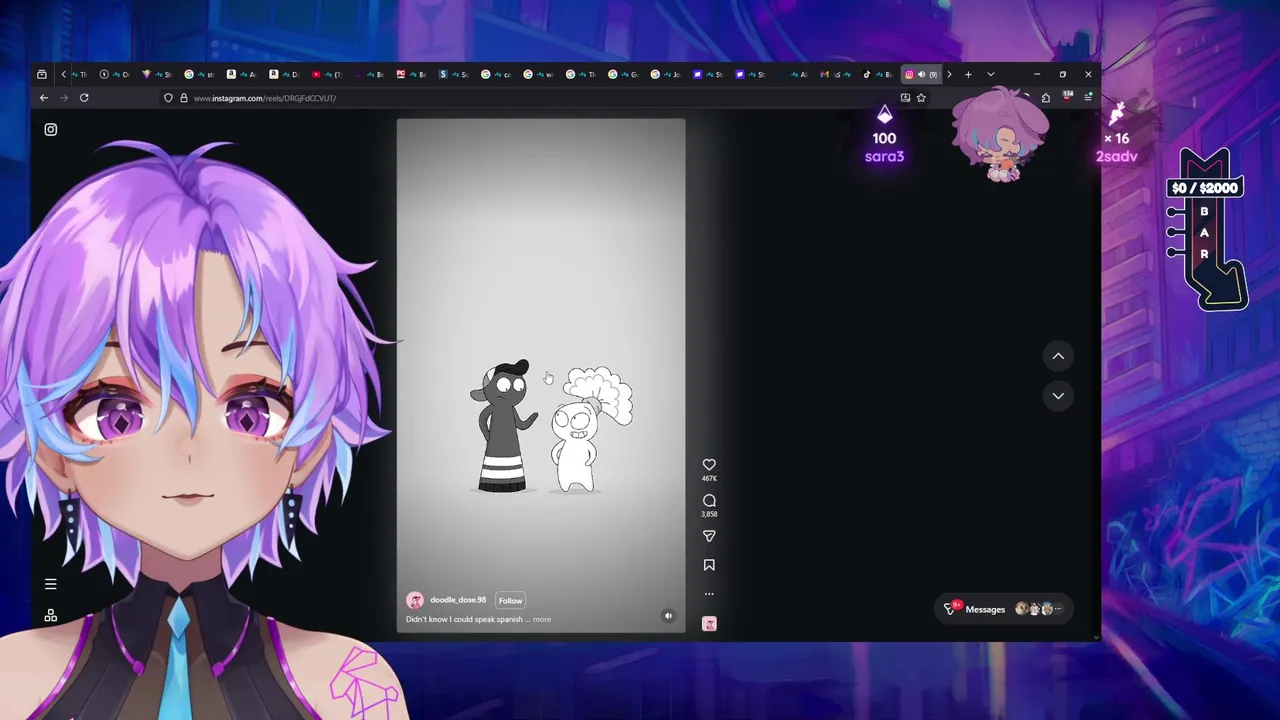This screenshot has width=1280, height=720.
Task: Switch to the blue S icon tab
Action: pyautogui.click(x=453, y=74)
